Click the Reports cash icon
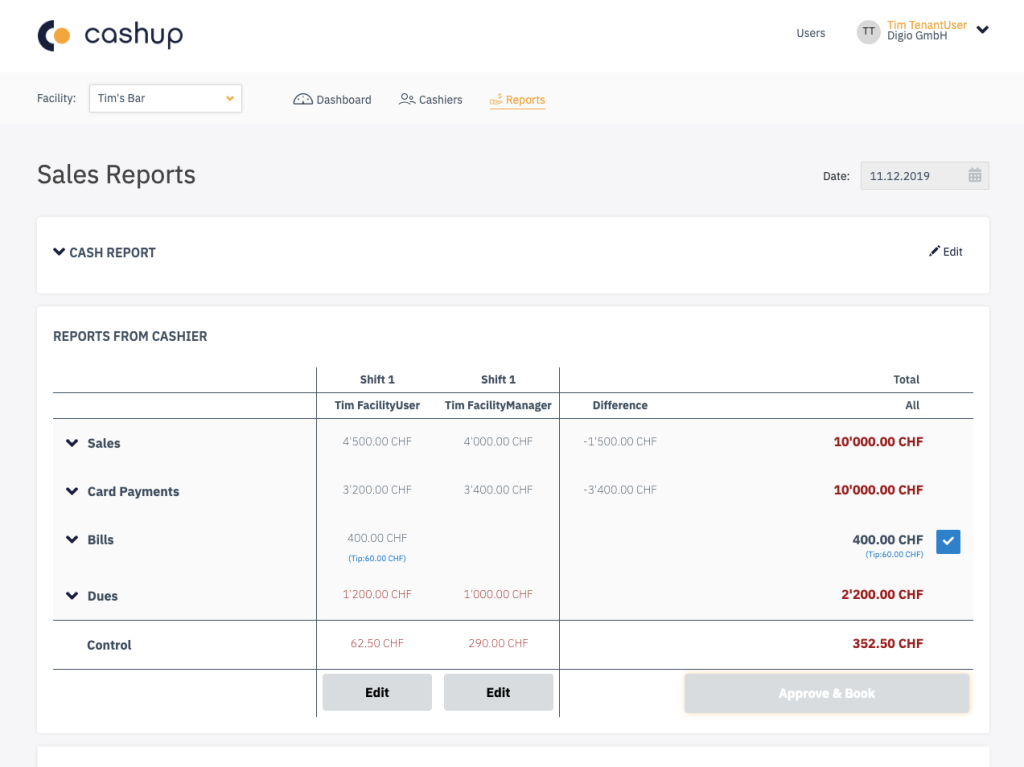This screenshot has height=767, width=1024. (x=496, y=99)
